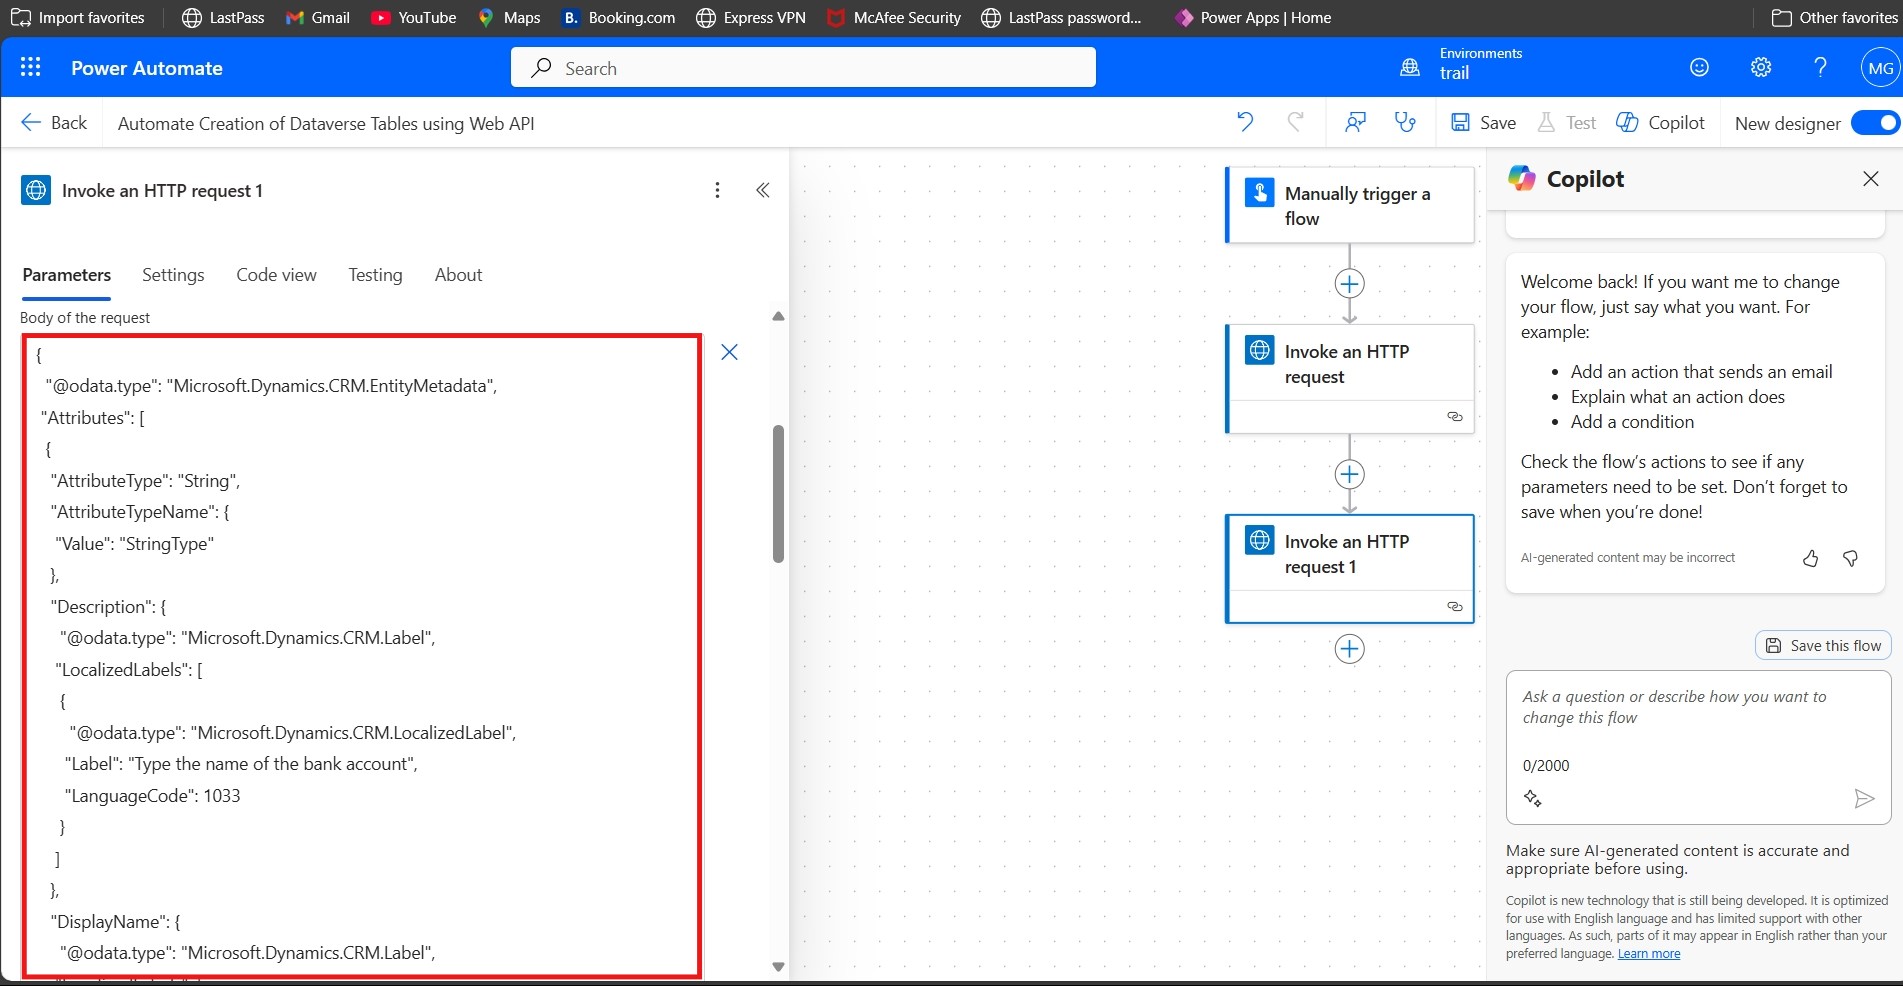Follow the Learn more link
This screenshot has width=1903, height=986.
point(1648,954)
